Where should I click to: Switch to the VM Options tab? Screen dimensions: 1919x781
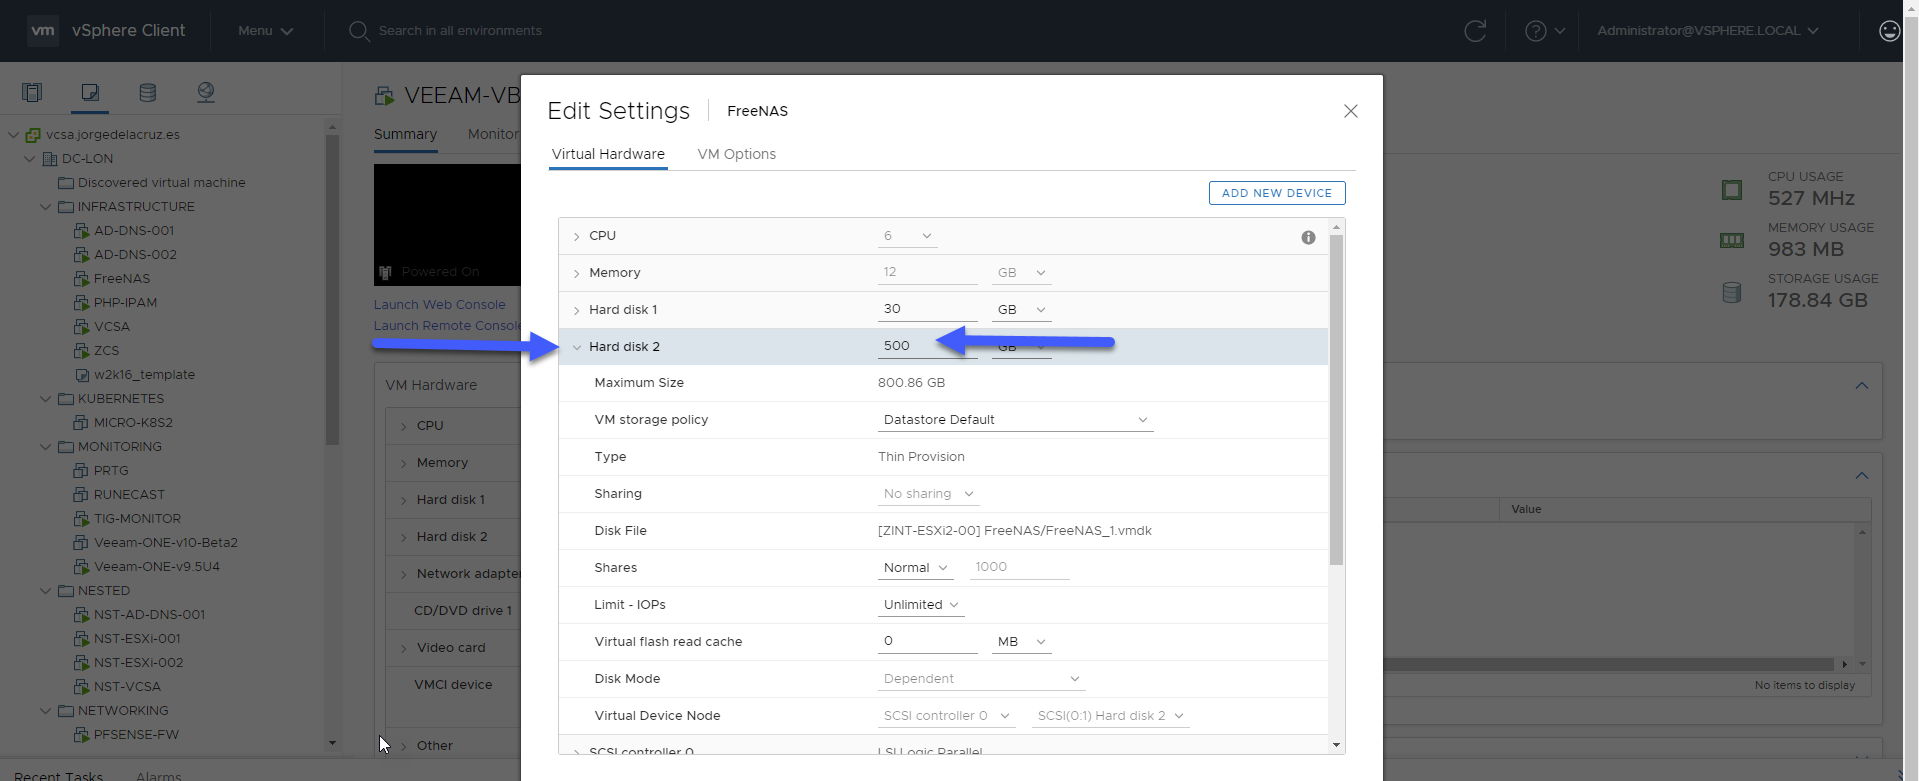(x=736, y=154)
